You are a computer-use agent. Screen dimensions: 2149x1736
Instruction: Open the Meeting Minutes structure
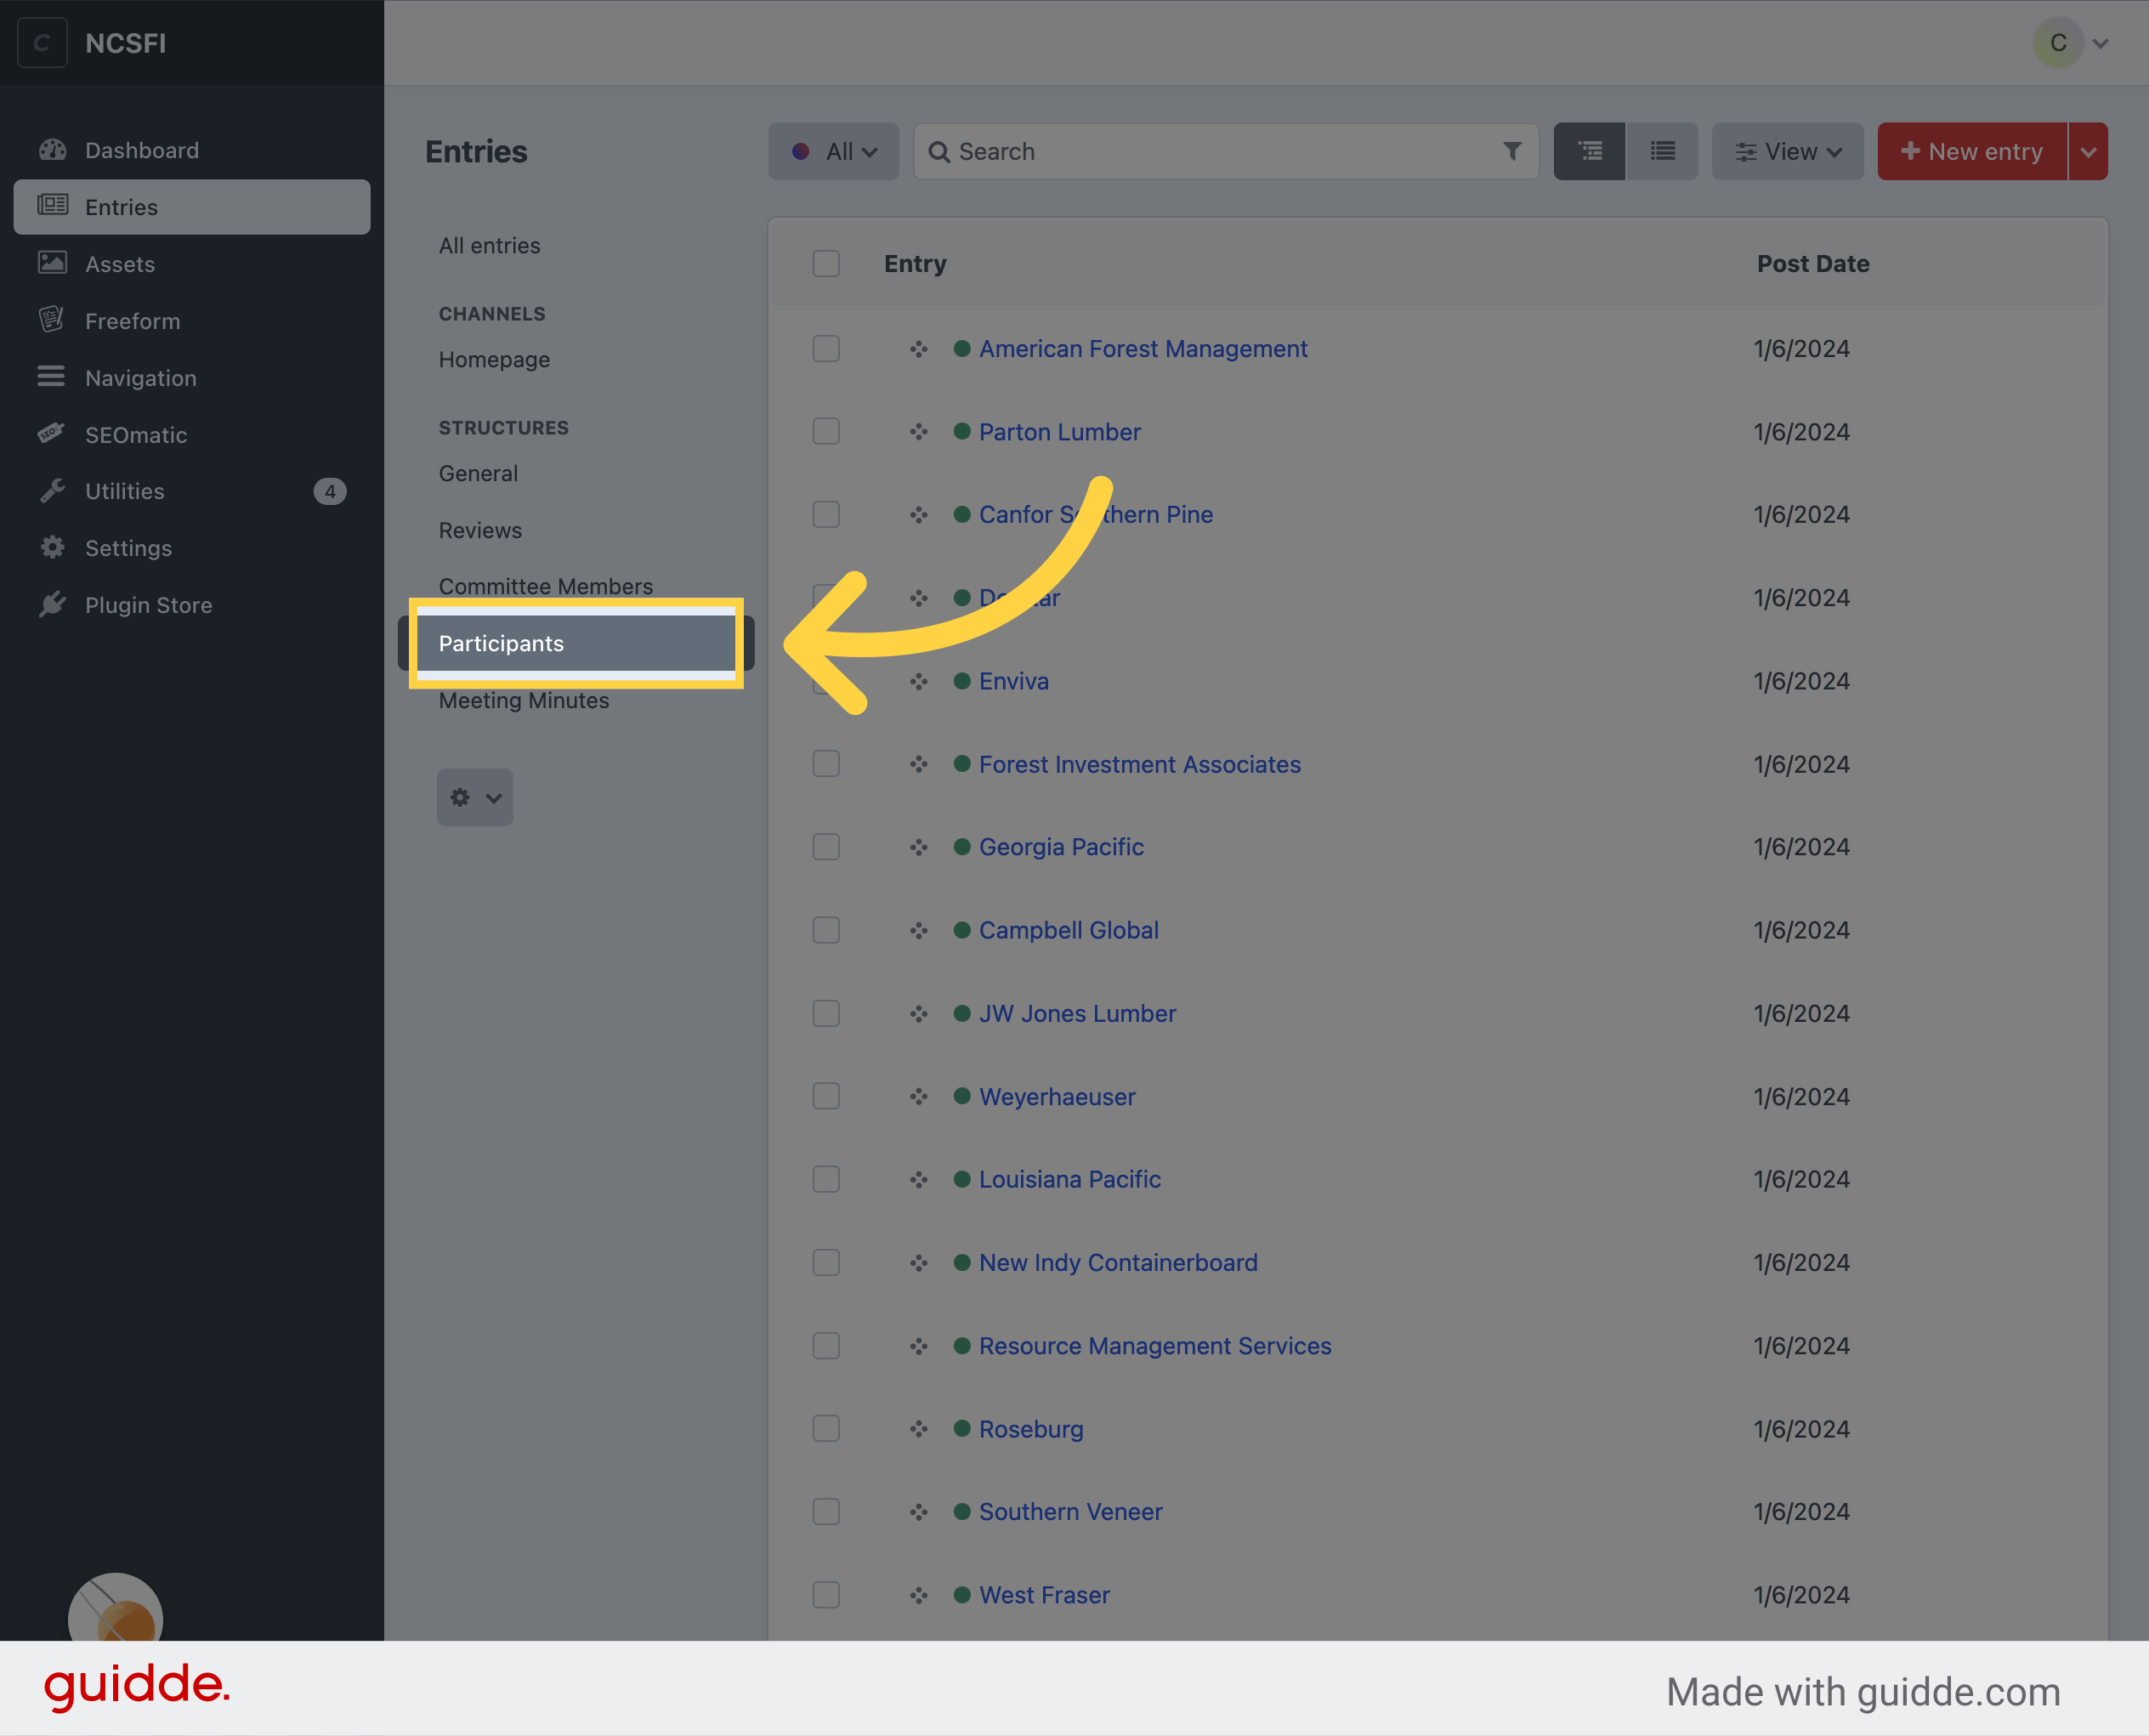pos(524,700)
